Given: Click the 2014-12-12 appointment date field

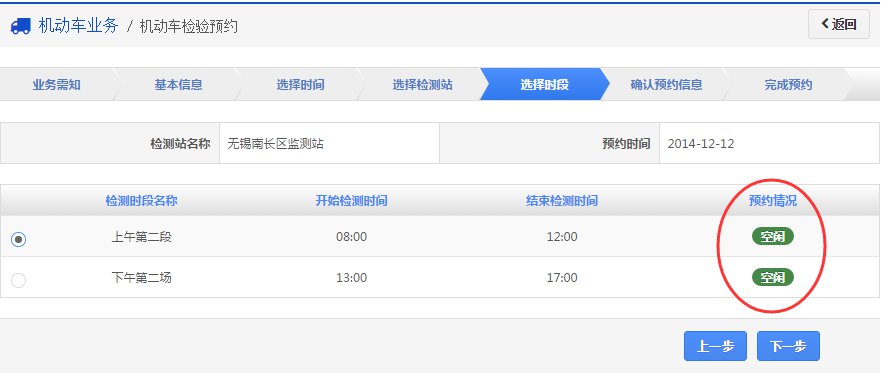Looking at the screenshot, I should tap(770, 143).
